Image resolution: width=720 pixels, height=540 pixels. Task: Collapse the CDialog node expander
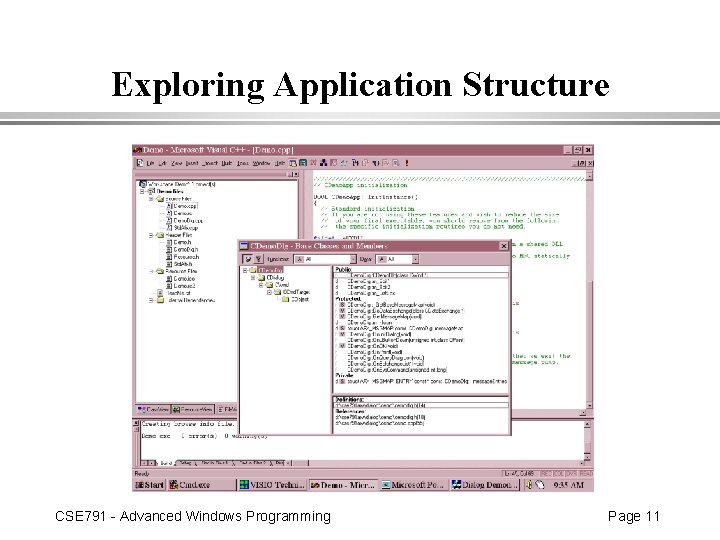click(253, 278)
